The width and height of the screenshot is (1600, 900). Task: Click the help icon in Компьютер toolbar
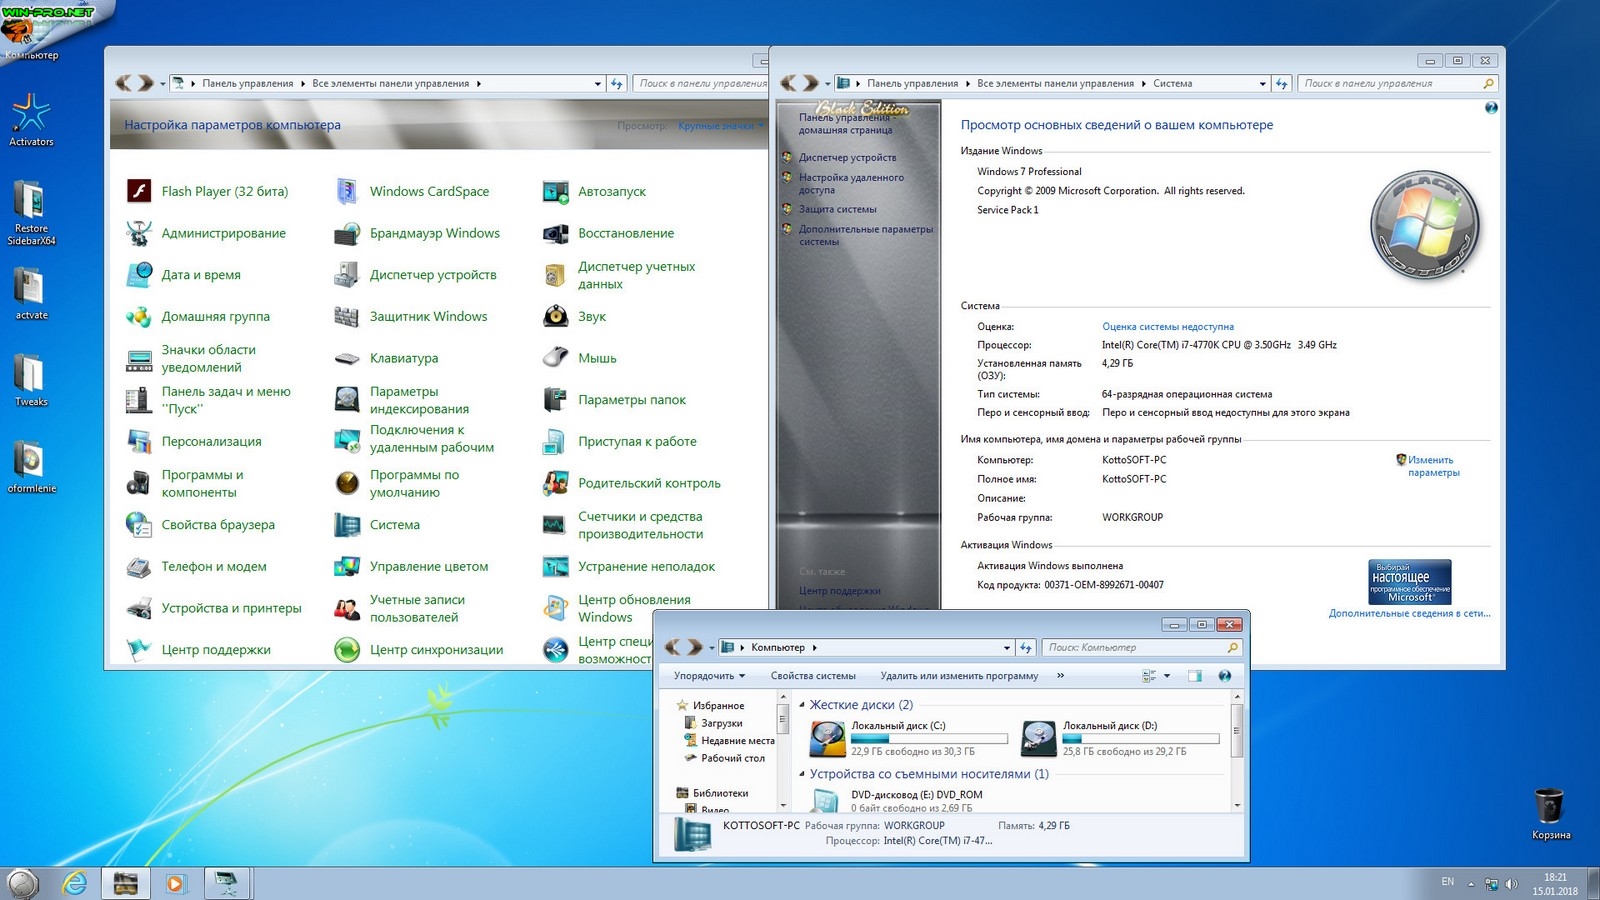[1224, 676]
